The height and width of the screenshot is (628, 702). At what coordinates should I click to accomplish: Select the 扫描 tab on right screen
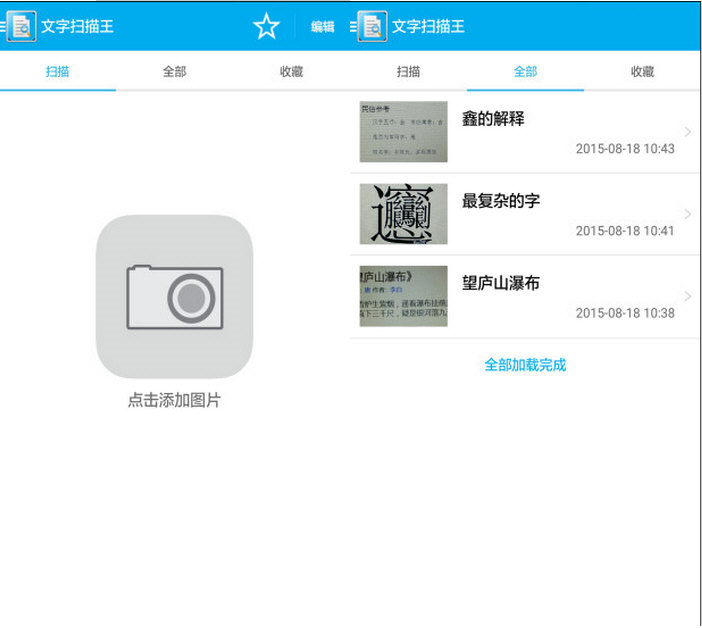click(408, 72)
